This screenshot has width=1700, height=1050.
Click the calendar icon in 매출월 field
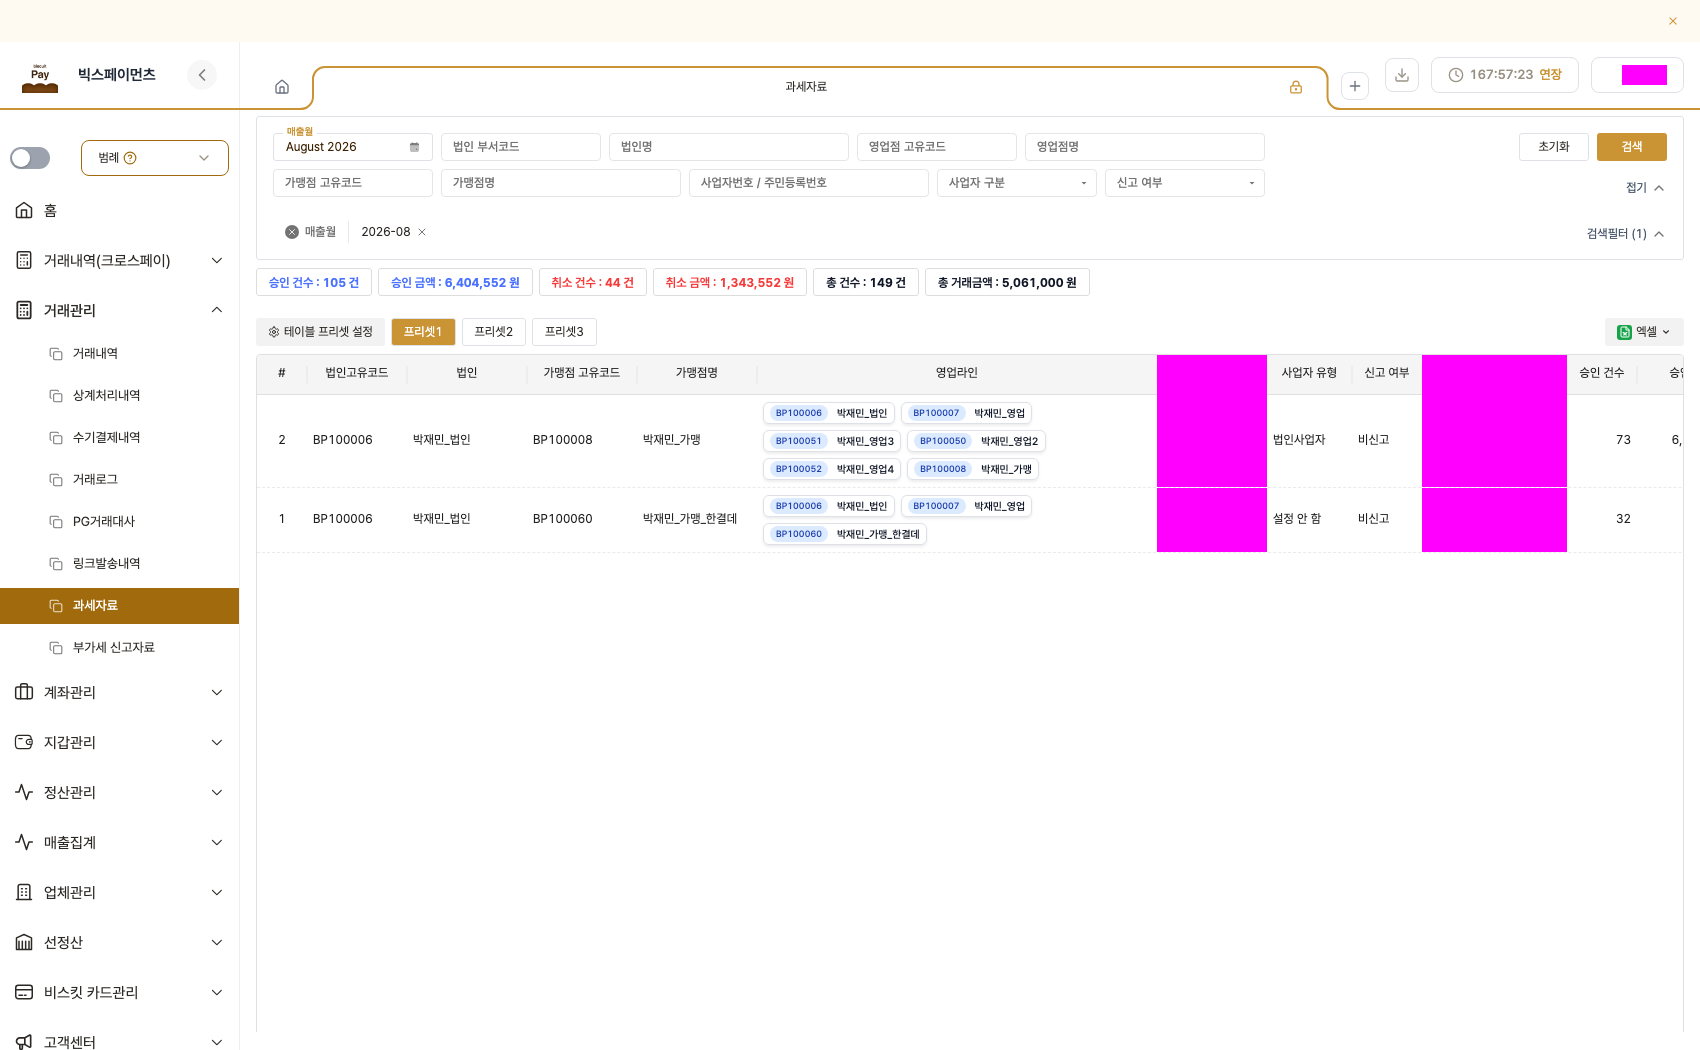[415, 147]
